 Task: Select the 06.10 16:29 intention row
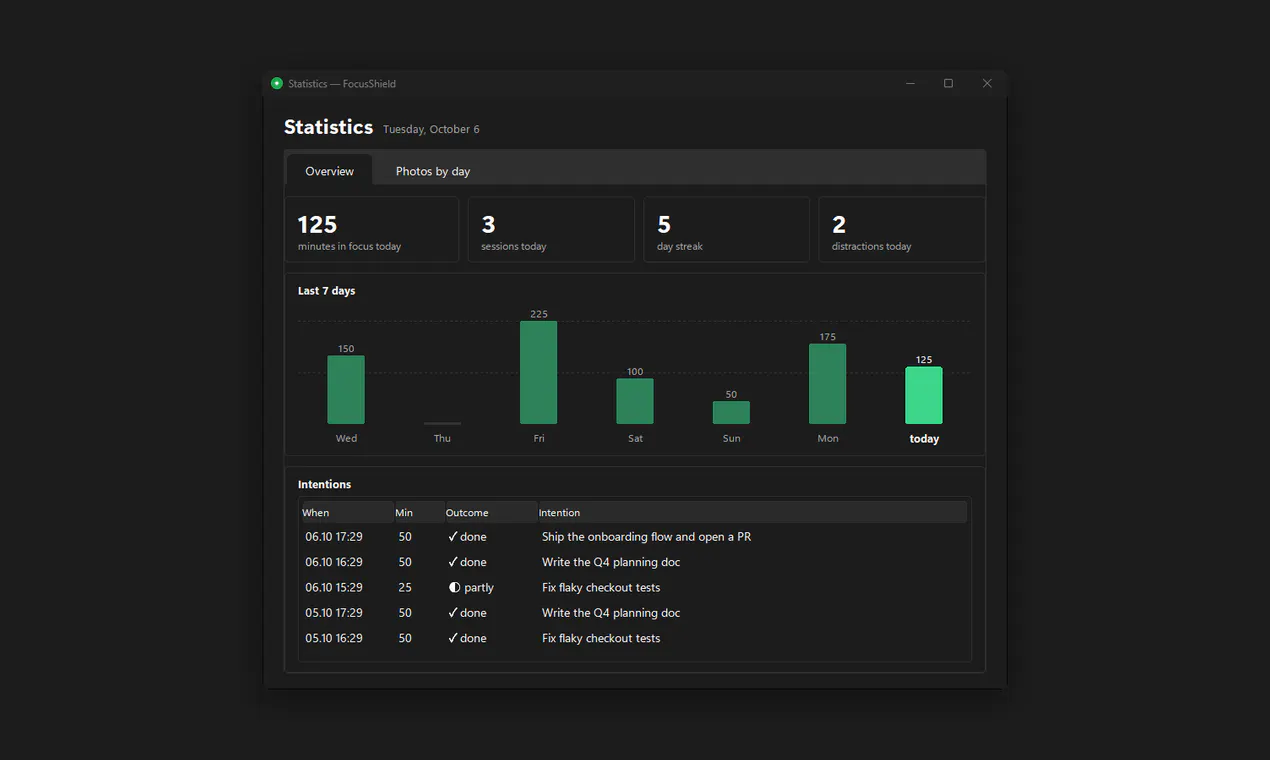[635, 562]
